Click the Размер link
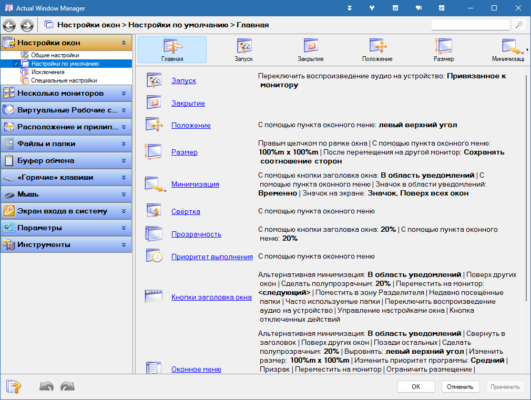531x400 pixels. [184, 152]
